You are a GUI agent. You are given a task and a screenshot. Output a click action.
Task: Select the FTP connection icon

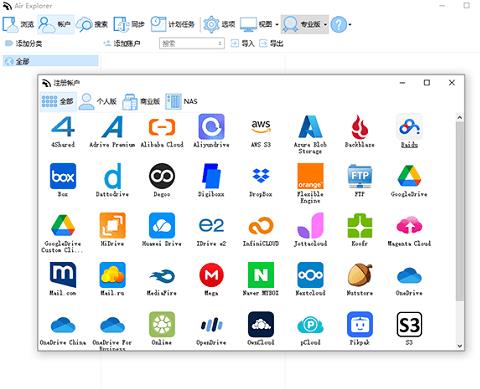click(x=359, y=180)
